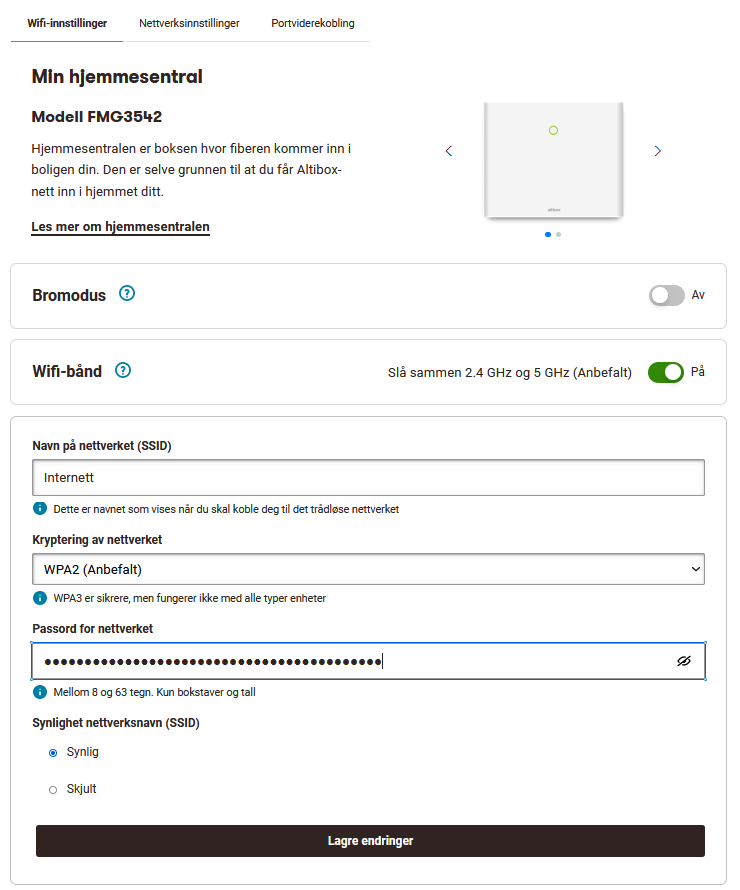The height and width of the screenshot is (890, 740).
Task: Click the info icon below password field
Action: 40,692
